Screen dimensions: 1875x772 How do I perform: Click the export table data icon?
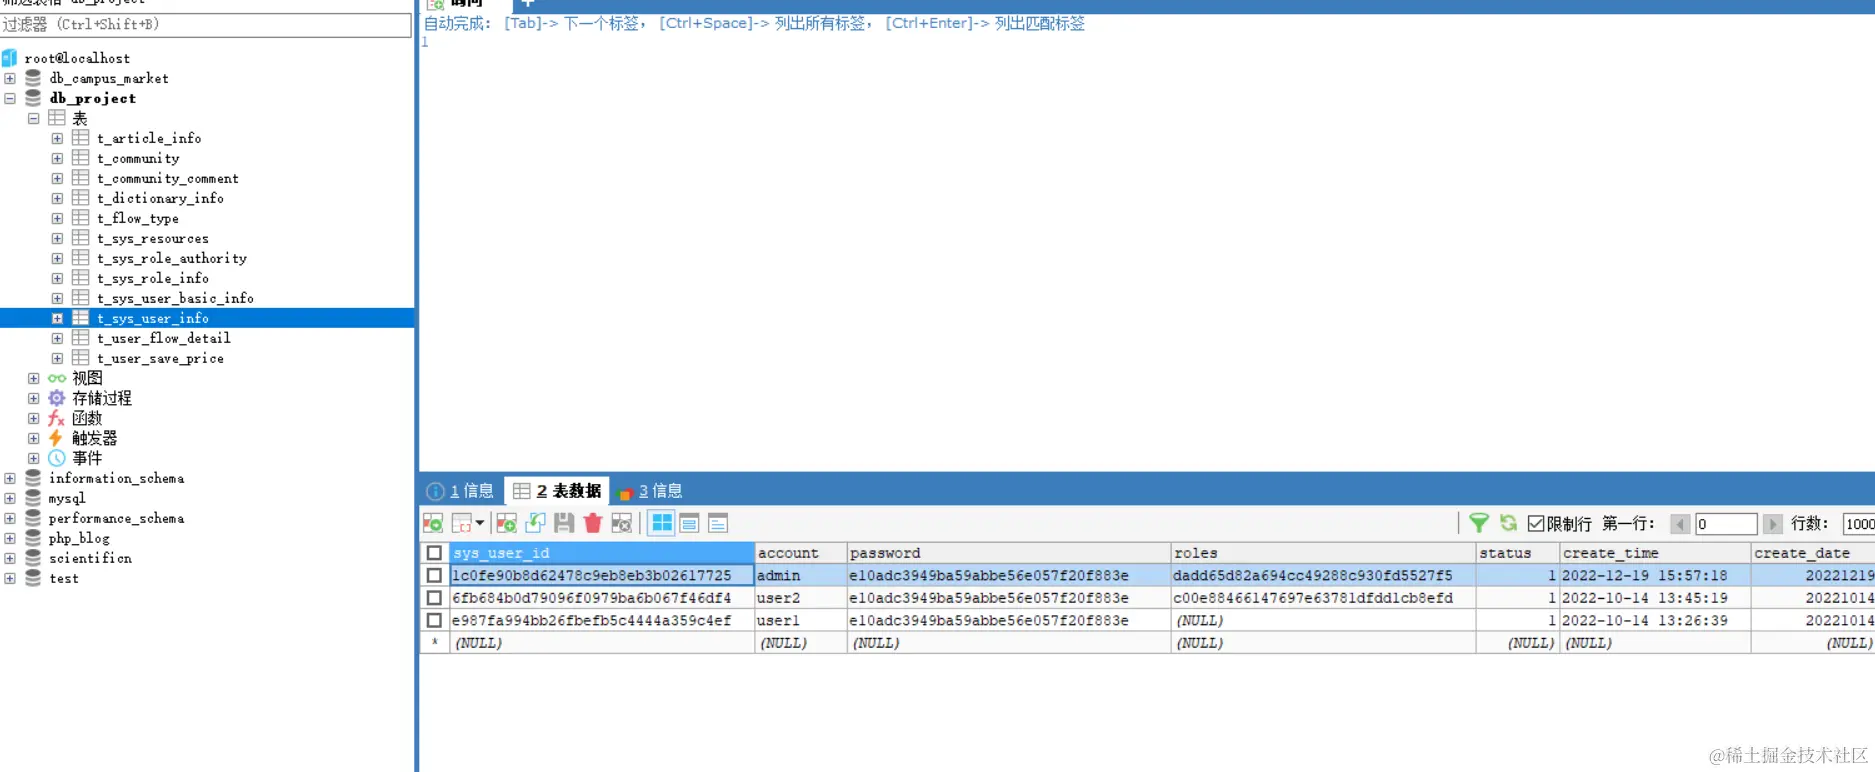pos(433,523)
